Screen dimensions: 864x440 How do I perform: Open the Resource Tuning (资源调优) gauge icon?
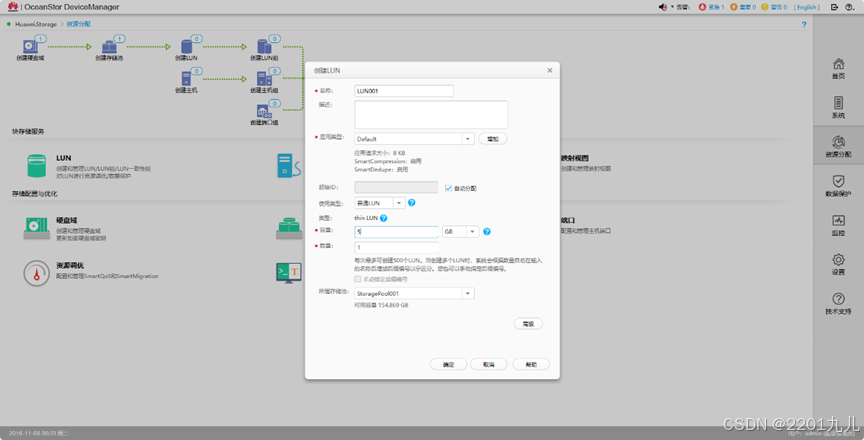pyautogui.click(x=36, y=273)
